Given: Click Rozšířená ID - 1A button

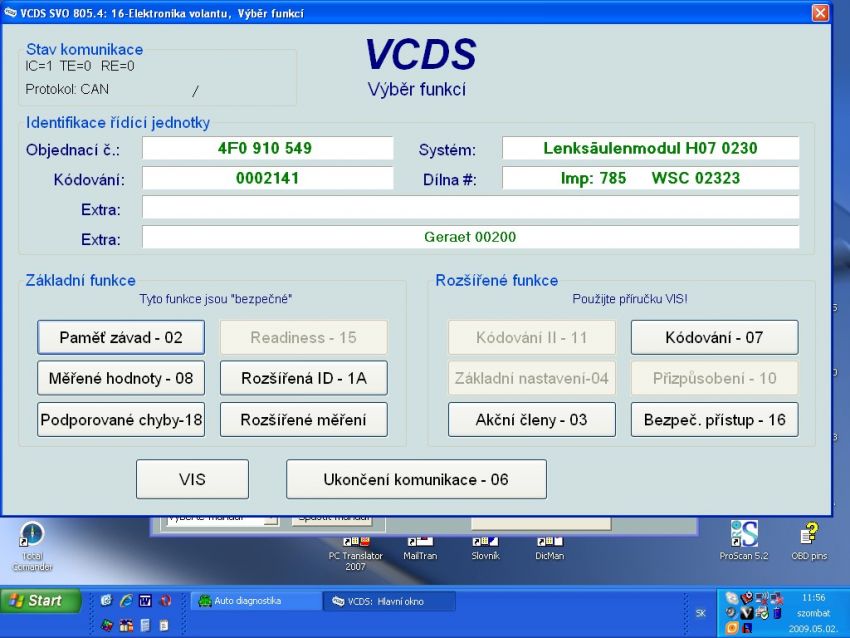Looking at the screenshot, I should [x=303, y=379].
